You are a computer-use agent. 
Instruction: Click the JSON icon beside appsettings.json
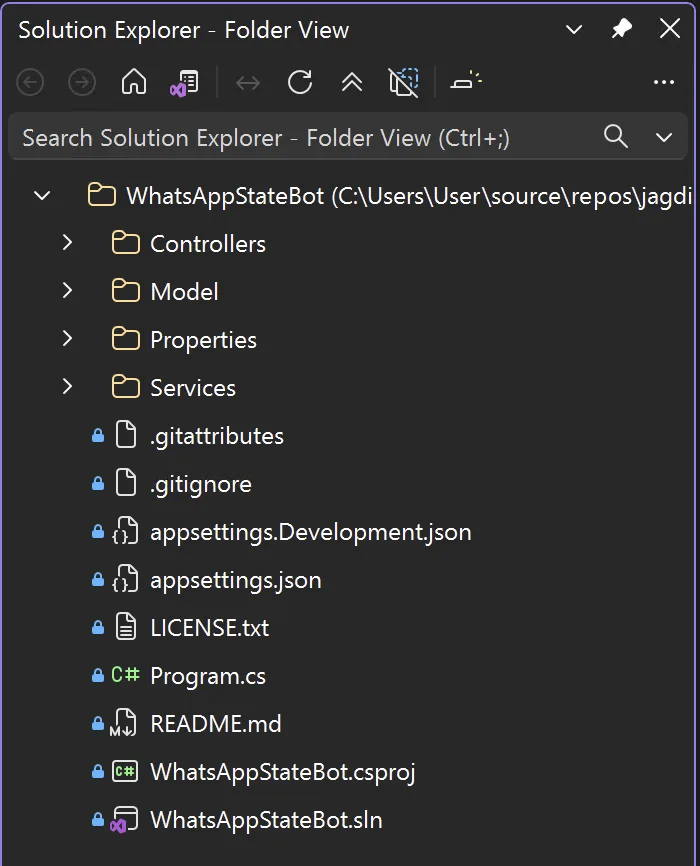pyautogui.click(x=125, y=579)
